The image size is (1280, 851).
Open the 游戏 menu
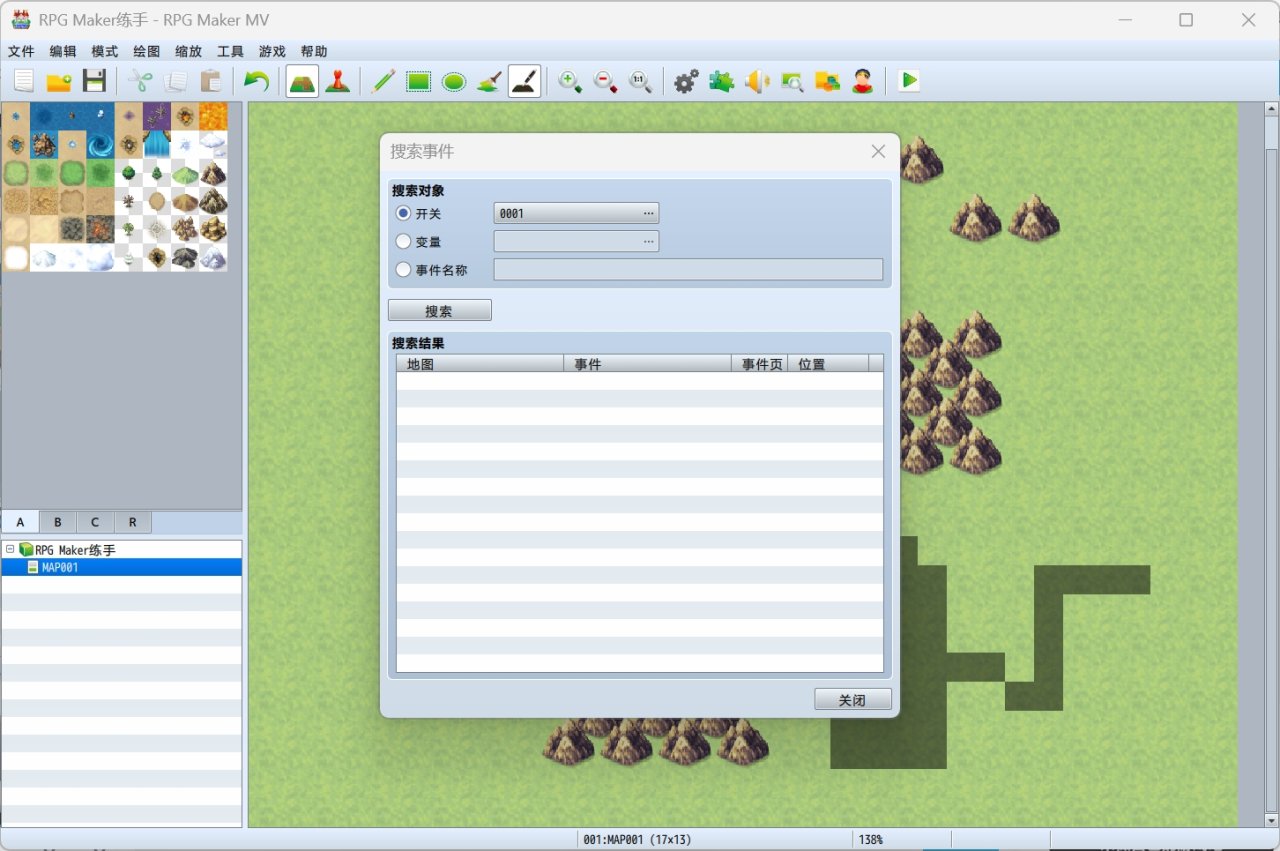(272, 52)
